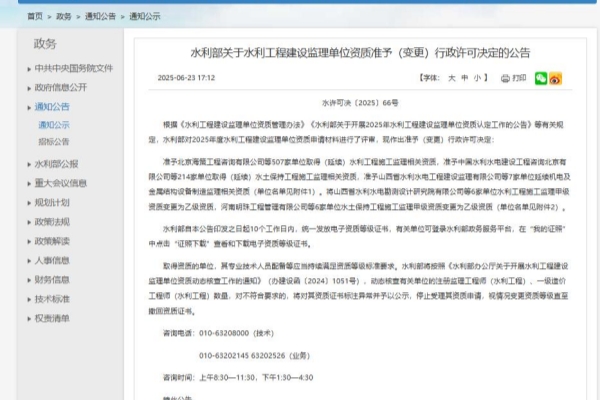Set font size to large (大)
The height and width of the screenshot is (400, 600).
pos(451,77)
